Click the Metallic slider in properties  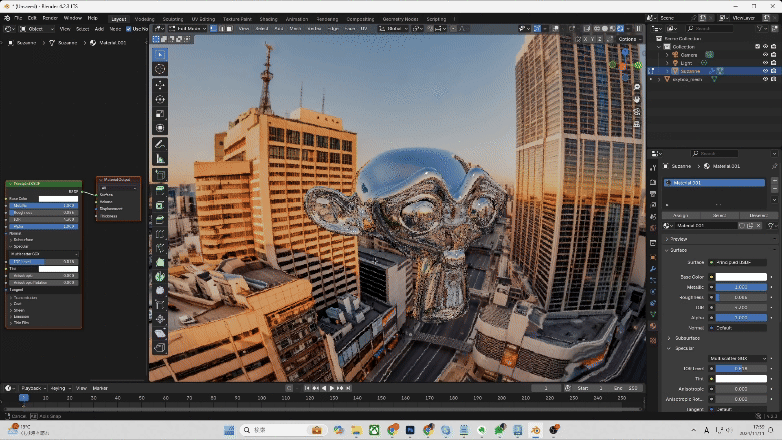point(741,287)
